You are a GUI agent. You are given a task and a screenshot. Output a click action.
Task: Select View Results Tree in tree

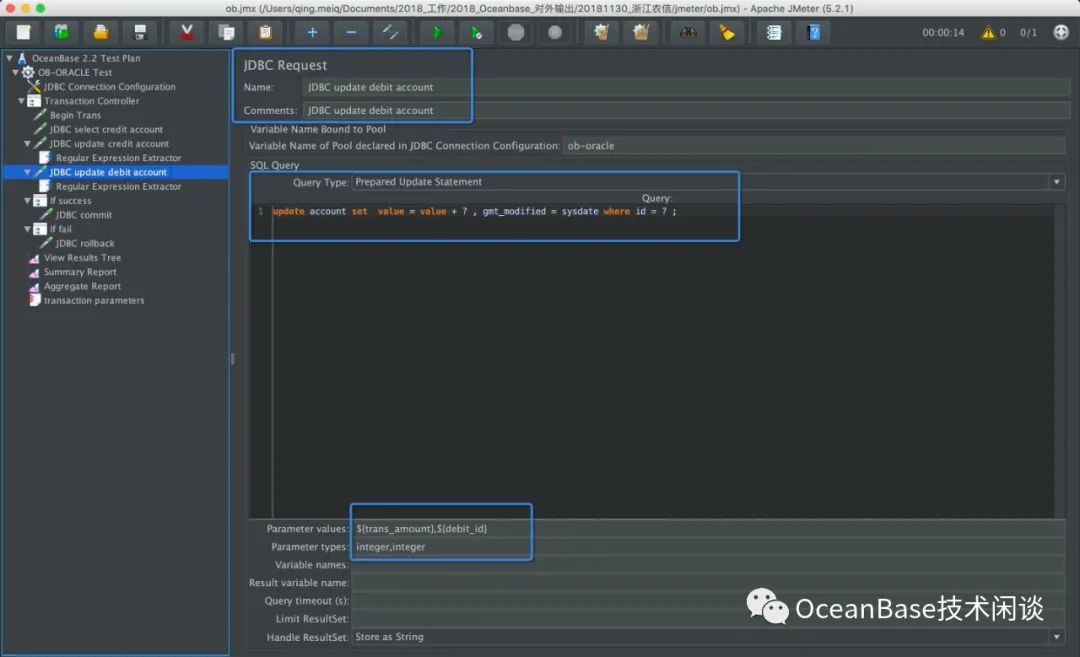tap(82, 258)
